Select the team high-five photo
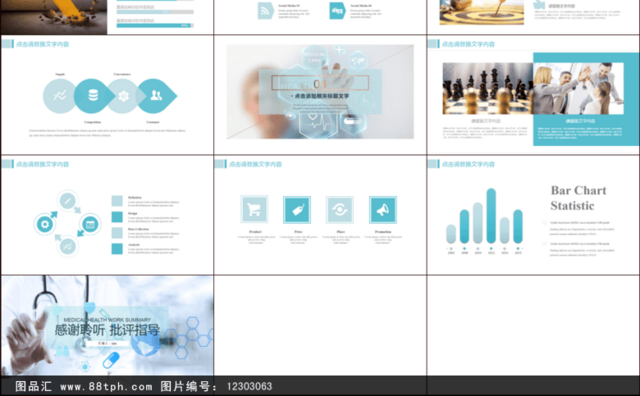This screenshot has height=396, width=640. click(x=578, y=88)
